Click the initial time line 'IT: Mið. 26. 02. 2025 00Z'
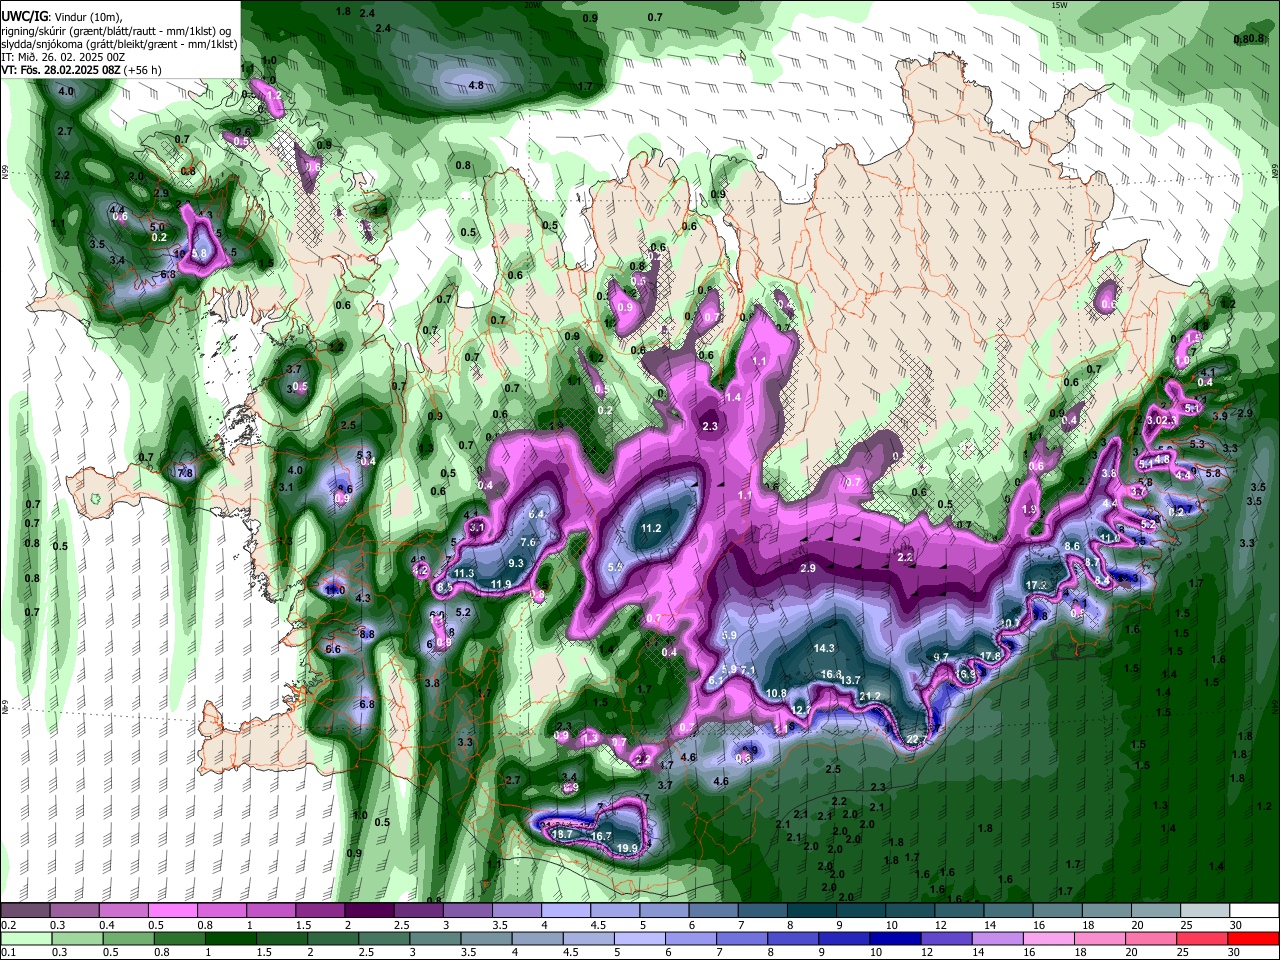Viewport: 1280px width, 960px height. [63, 58]
